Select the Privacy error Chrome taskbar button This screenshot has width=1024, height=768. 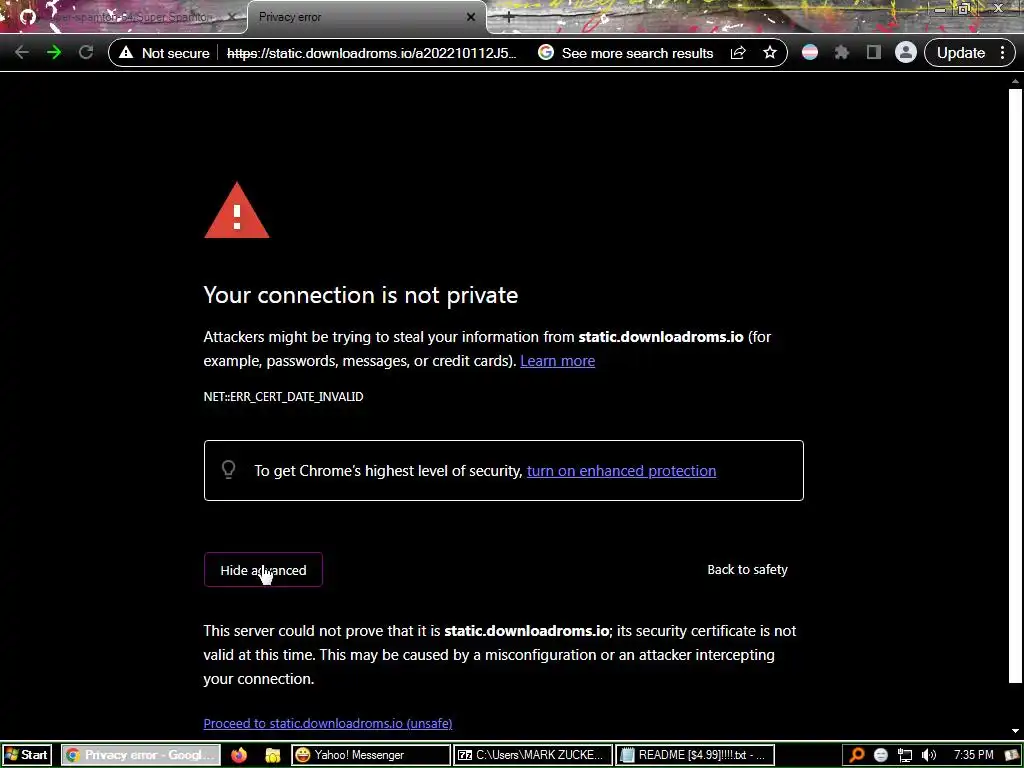point(141,755)
